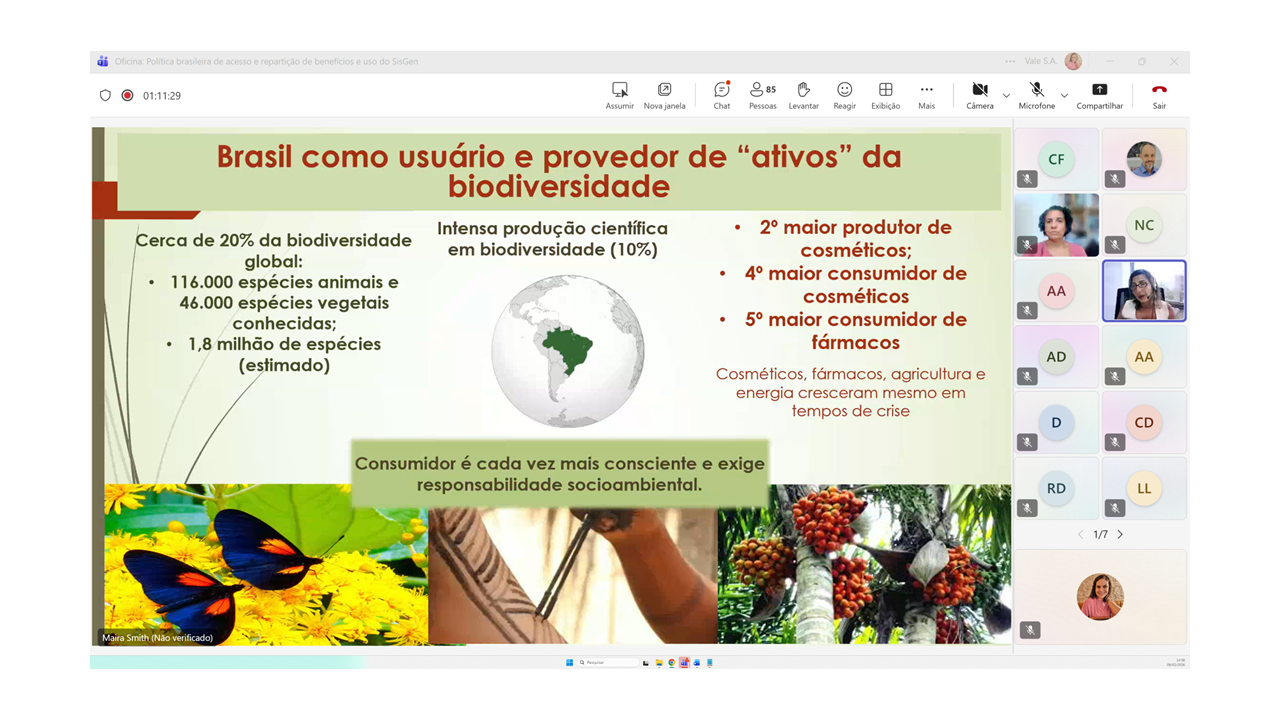Image resolution: width=1280 pixels, height=720 pixels.
Task: Click the 1/7 page indicator
Action: coord(1100,535)
